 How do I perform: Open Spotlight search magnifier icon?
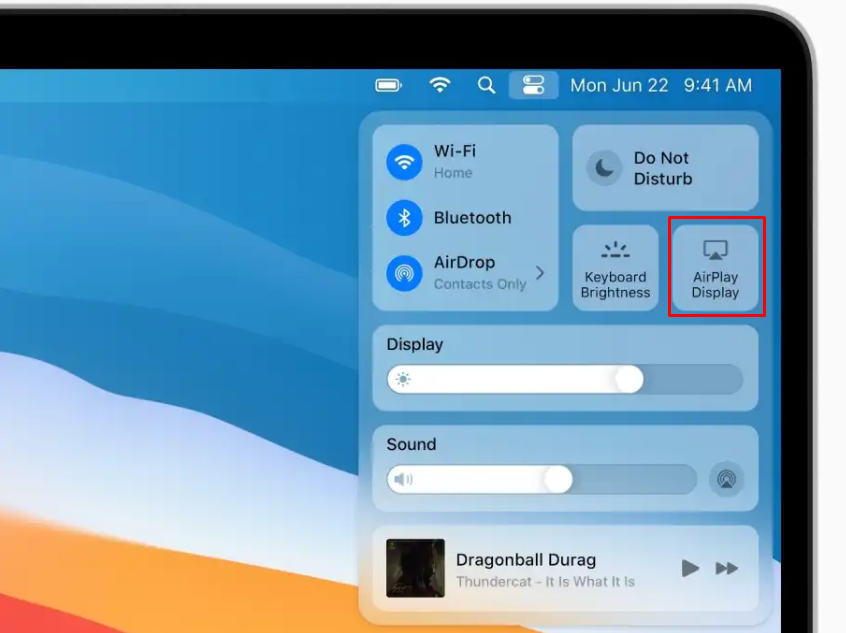pyautogui.click(x=486, y=85)
